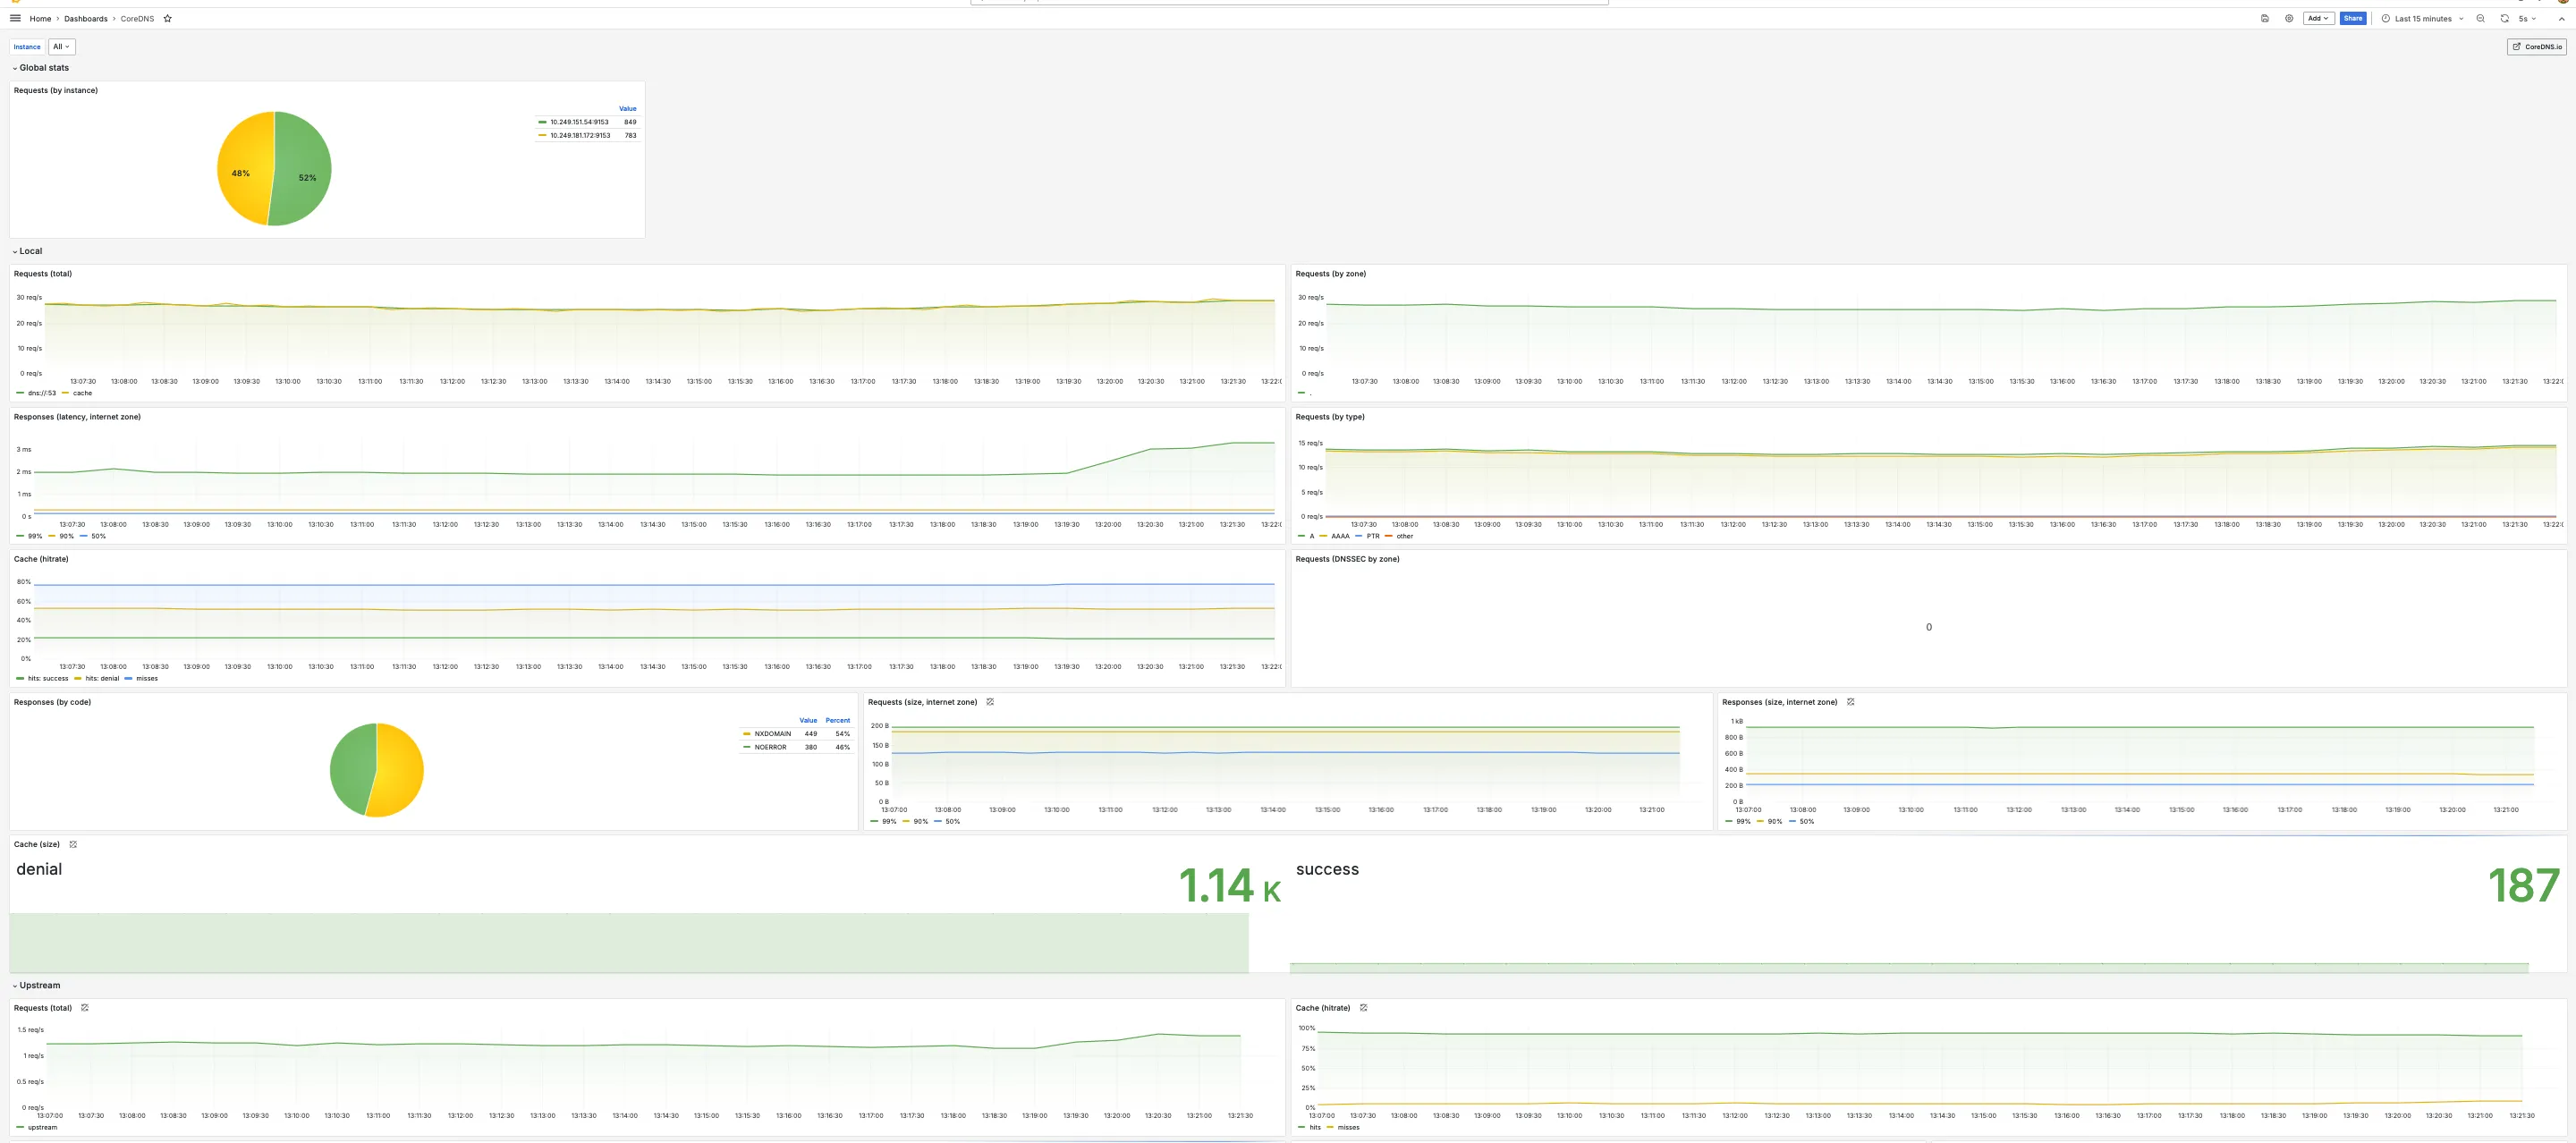The width and height of the screenshot is (2576, 1143).
Task: Open Requests (by instance) panel title menu
Action: (x=56, y=90)
